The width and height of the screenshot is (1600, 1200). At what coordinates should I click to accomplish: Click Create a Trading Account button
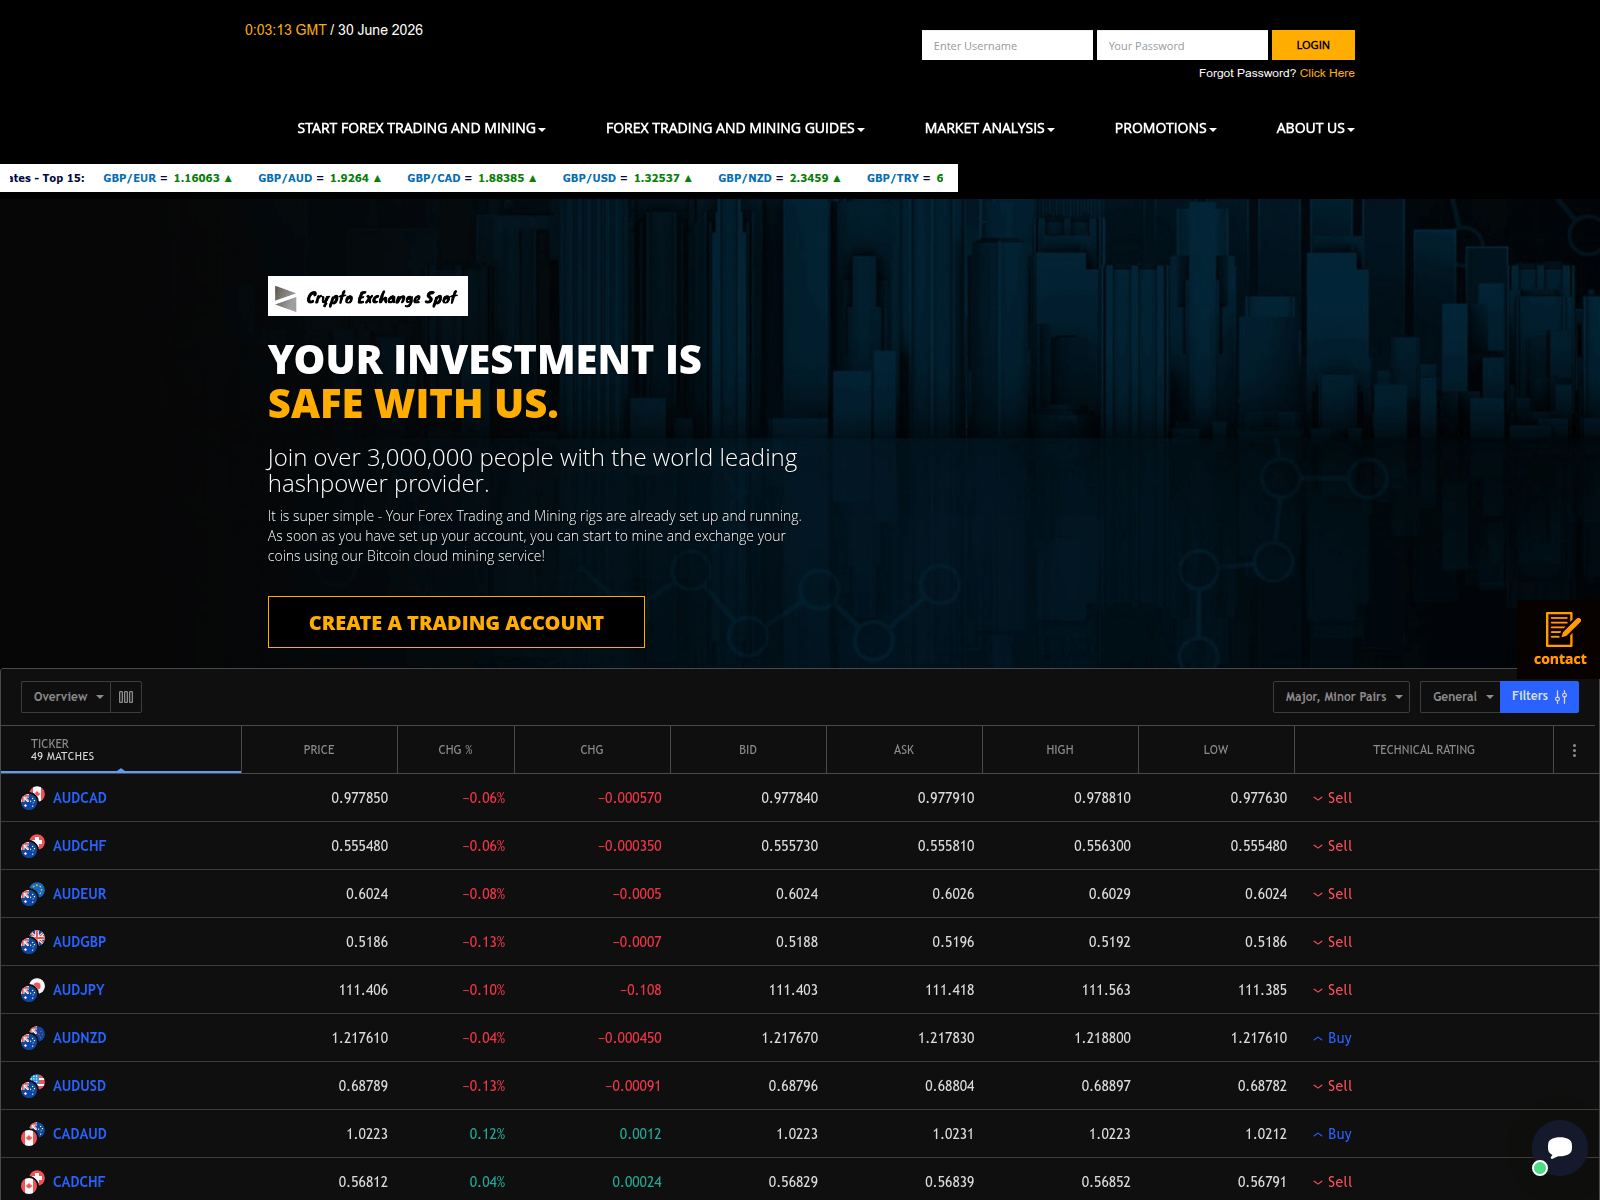pos(456,622)
